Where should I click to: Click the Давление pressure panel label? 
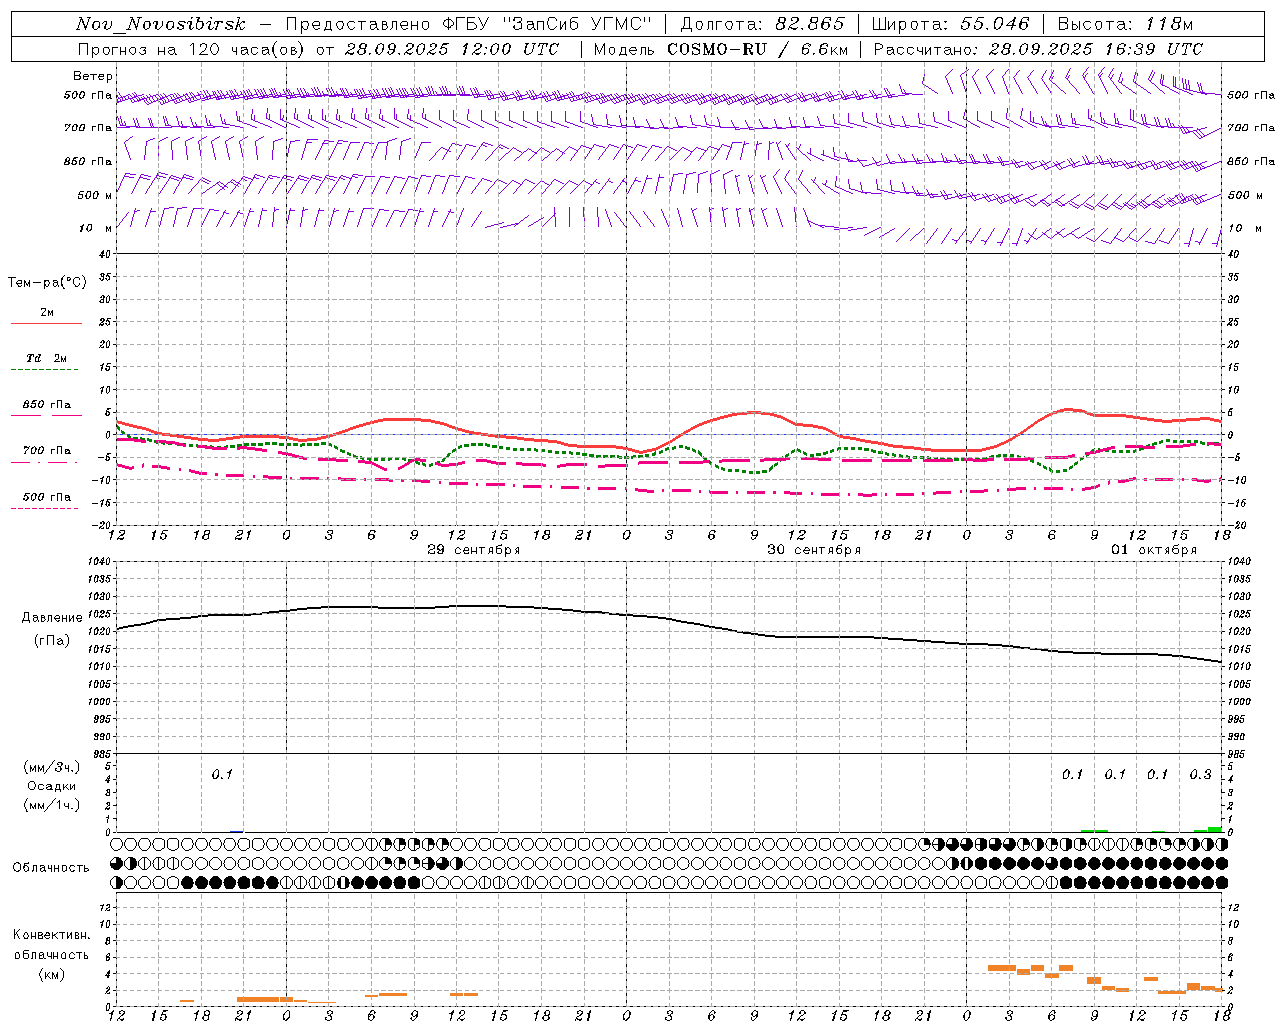pyautogui.click(x=52, y=618)
